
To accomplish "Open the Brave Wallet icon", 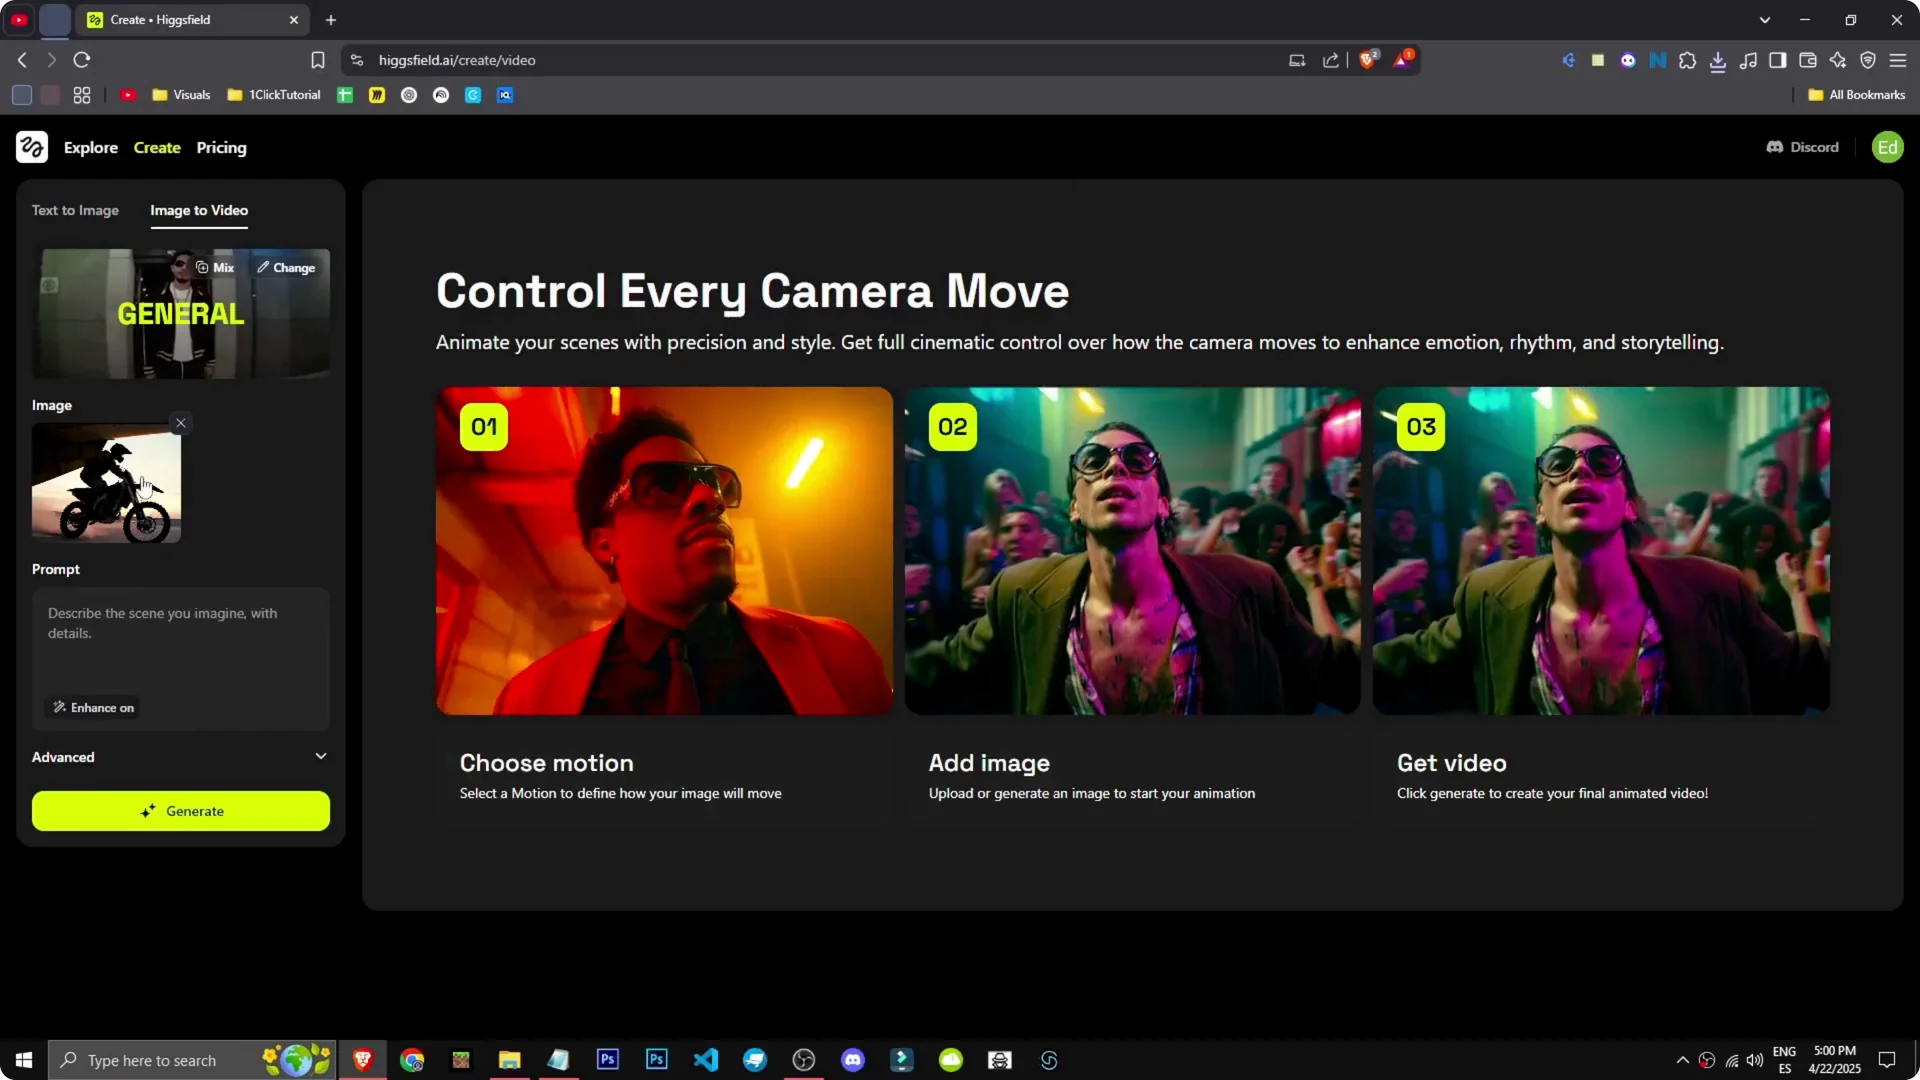I will (1808, 60).
